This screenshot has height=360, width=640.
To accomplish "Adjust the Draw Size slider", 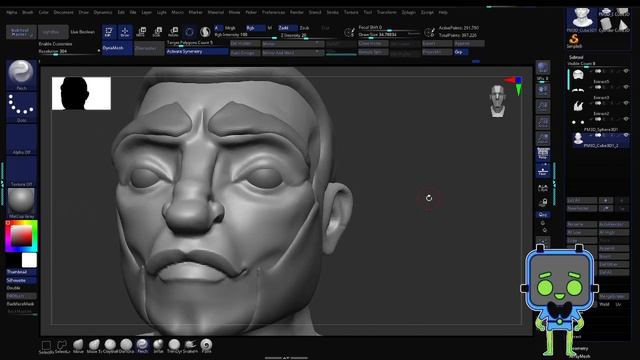I will (389, 35).
